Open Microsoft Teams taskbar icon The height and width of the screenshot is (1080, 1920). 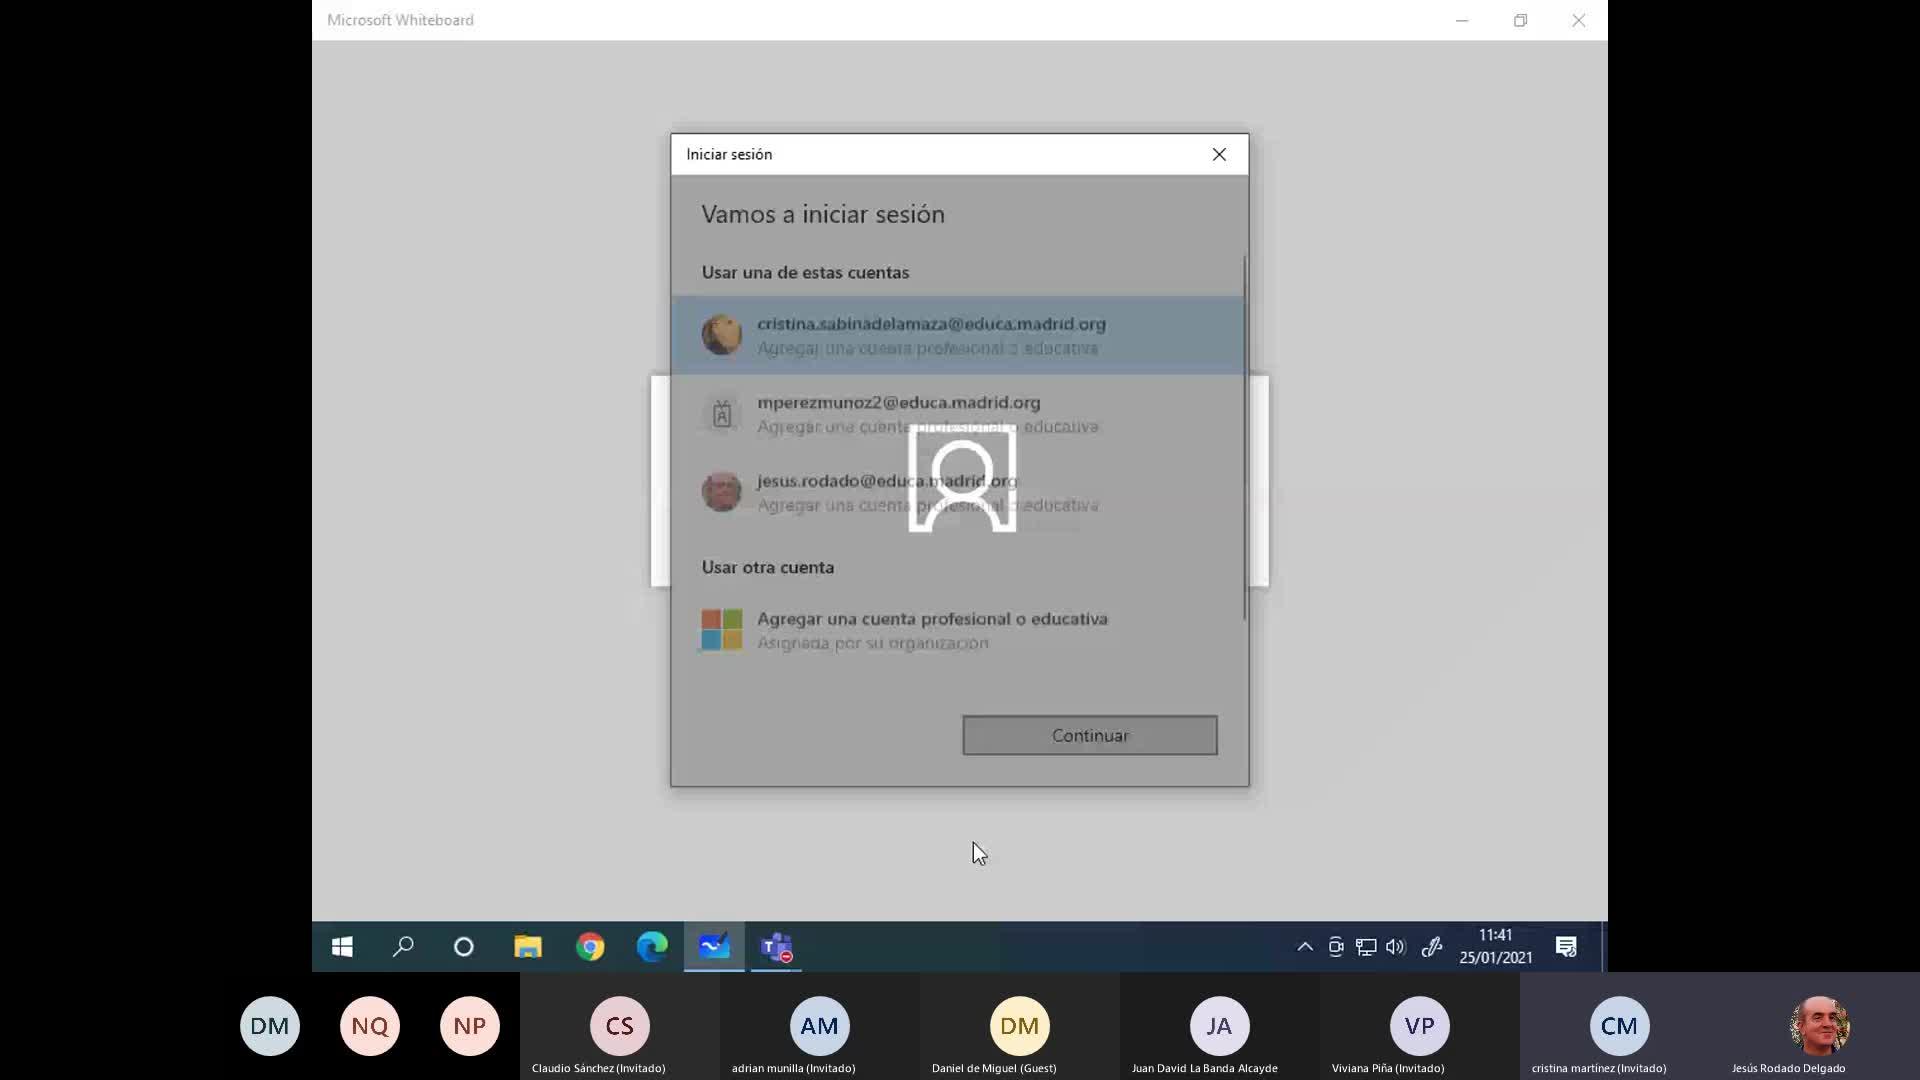(x=776, y=947)
